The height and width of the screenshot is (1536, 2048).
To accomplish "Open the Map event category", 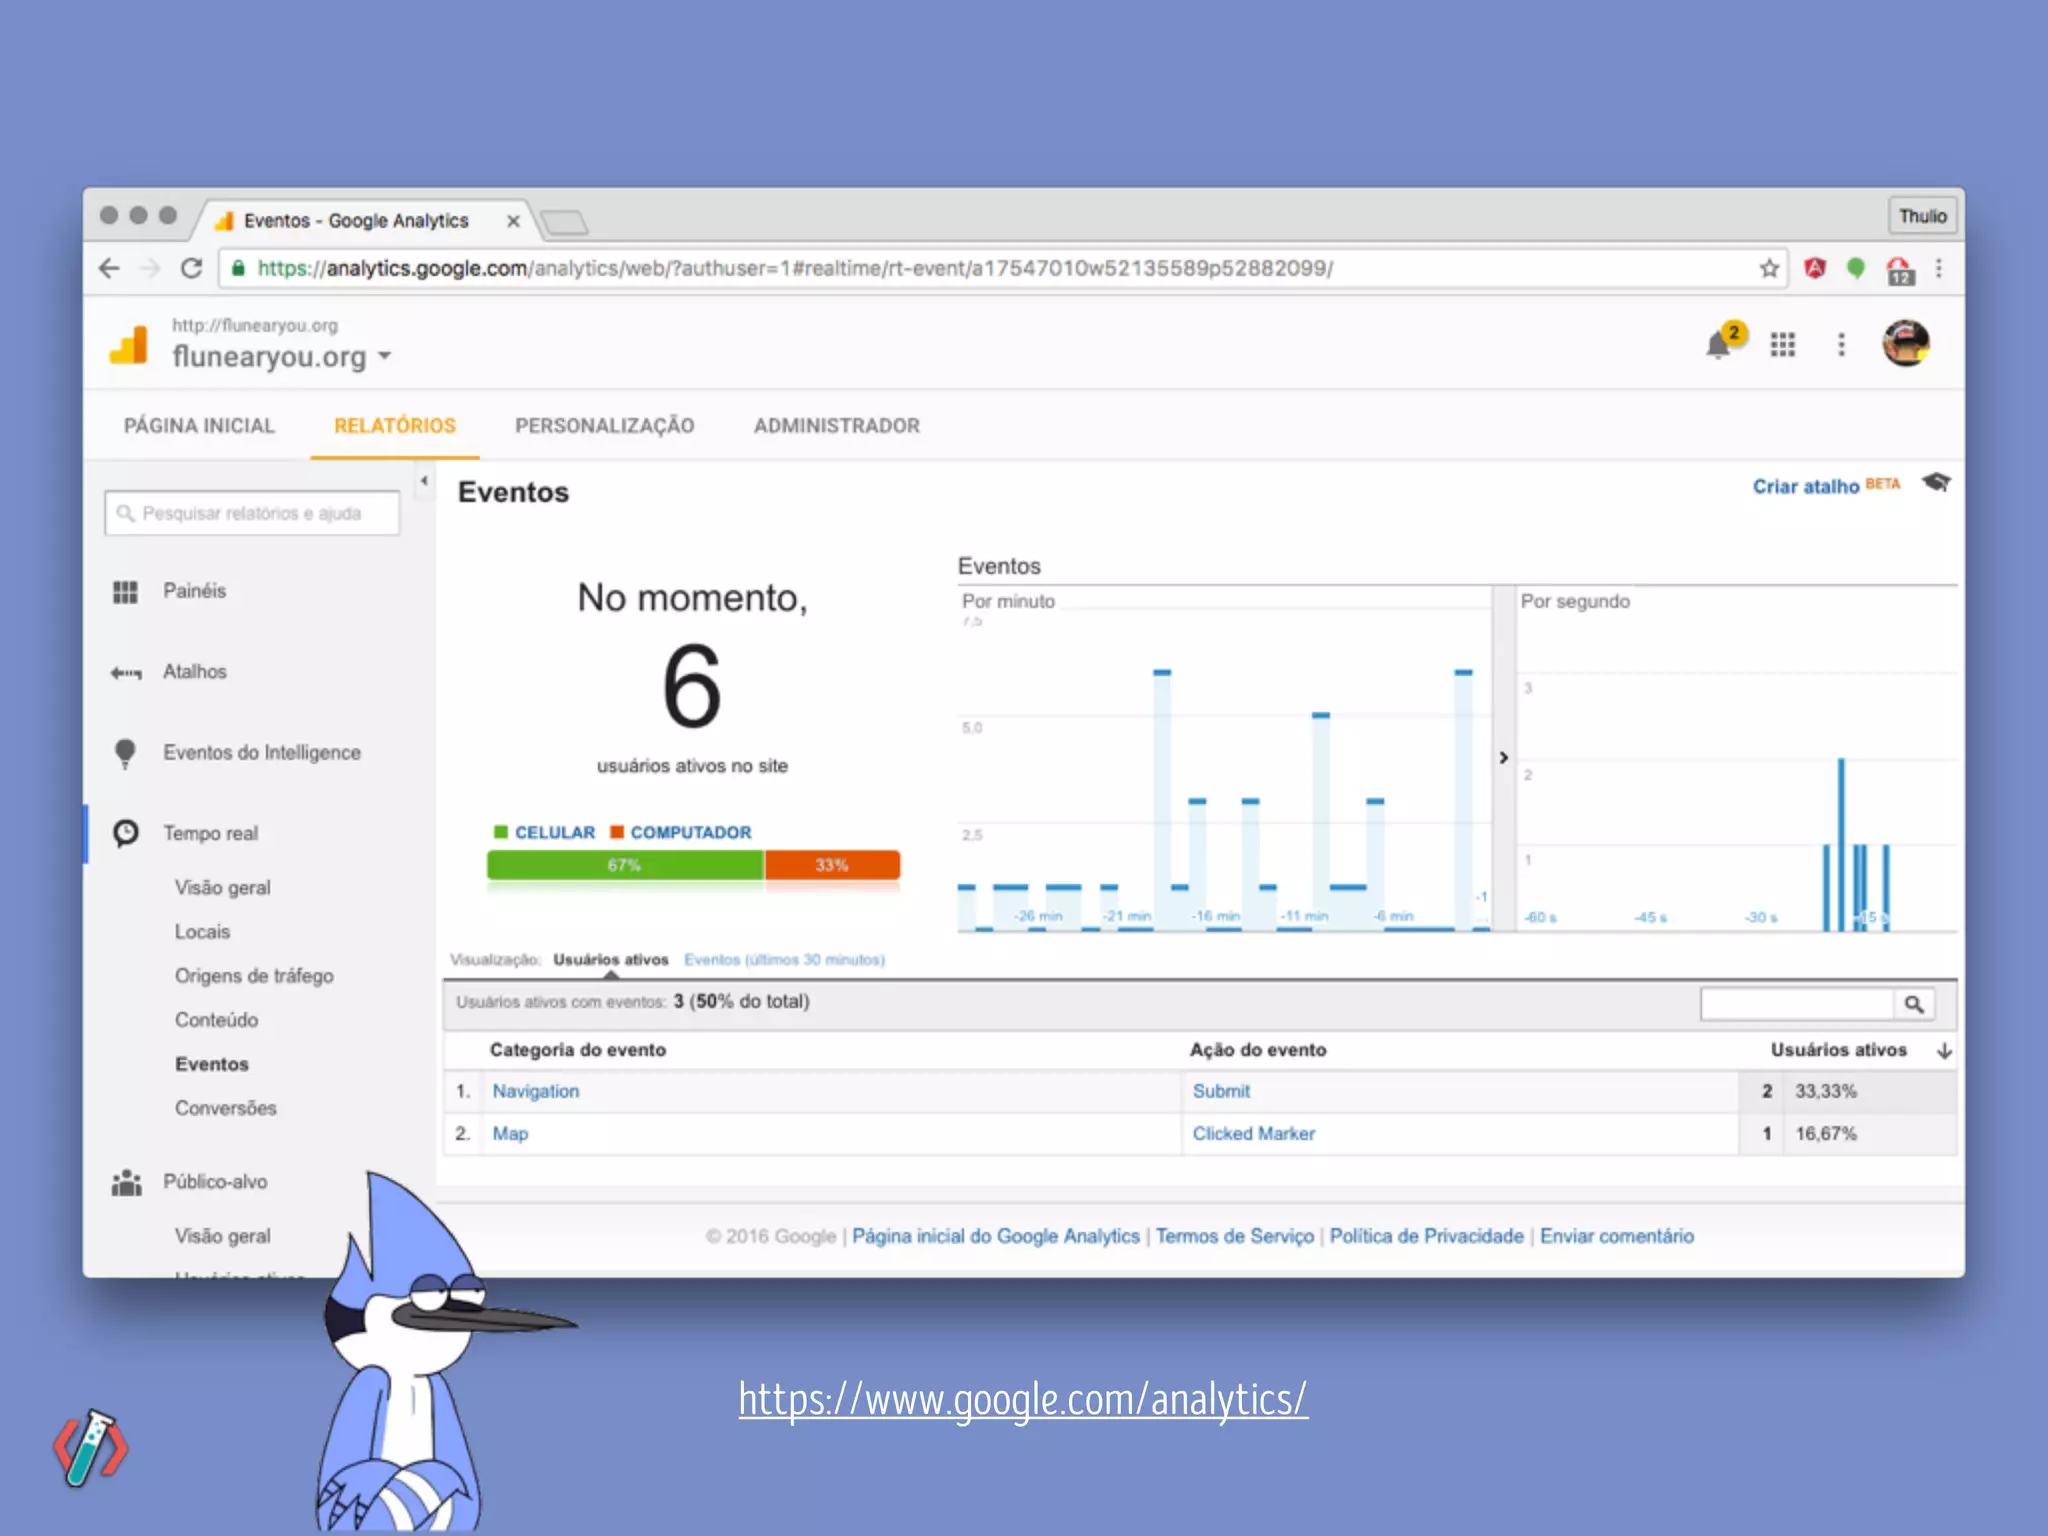I will [x=510, y=1134].
